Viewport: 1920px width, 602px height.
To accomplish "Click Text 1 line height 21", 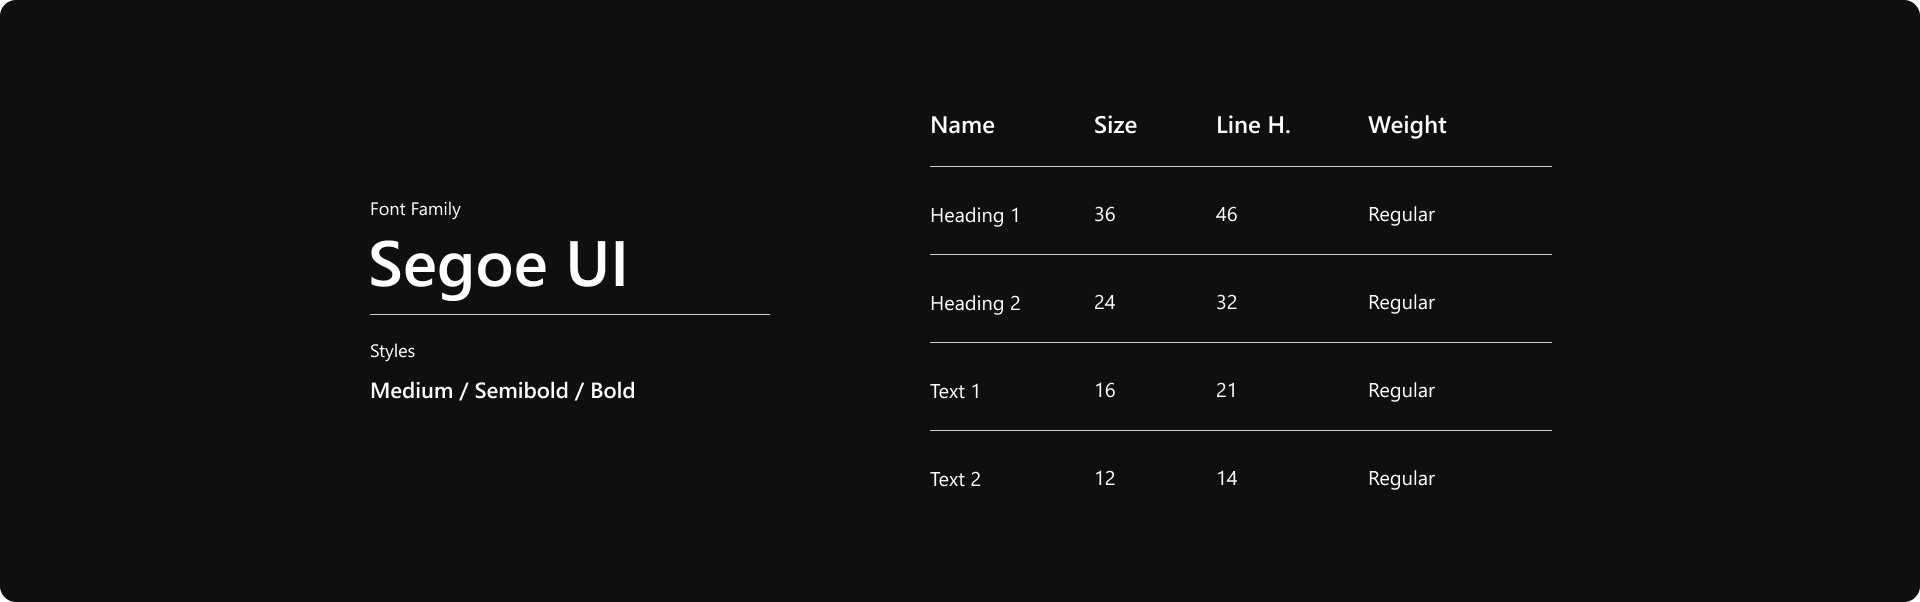I will coord(1226,391).
